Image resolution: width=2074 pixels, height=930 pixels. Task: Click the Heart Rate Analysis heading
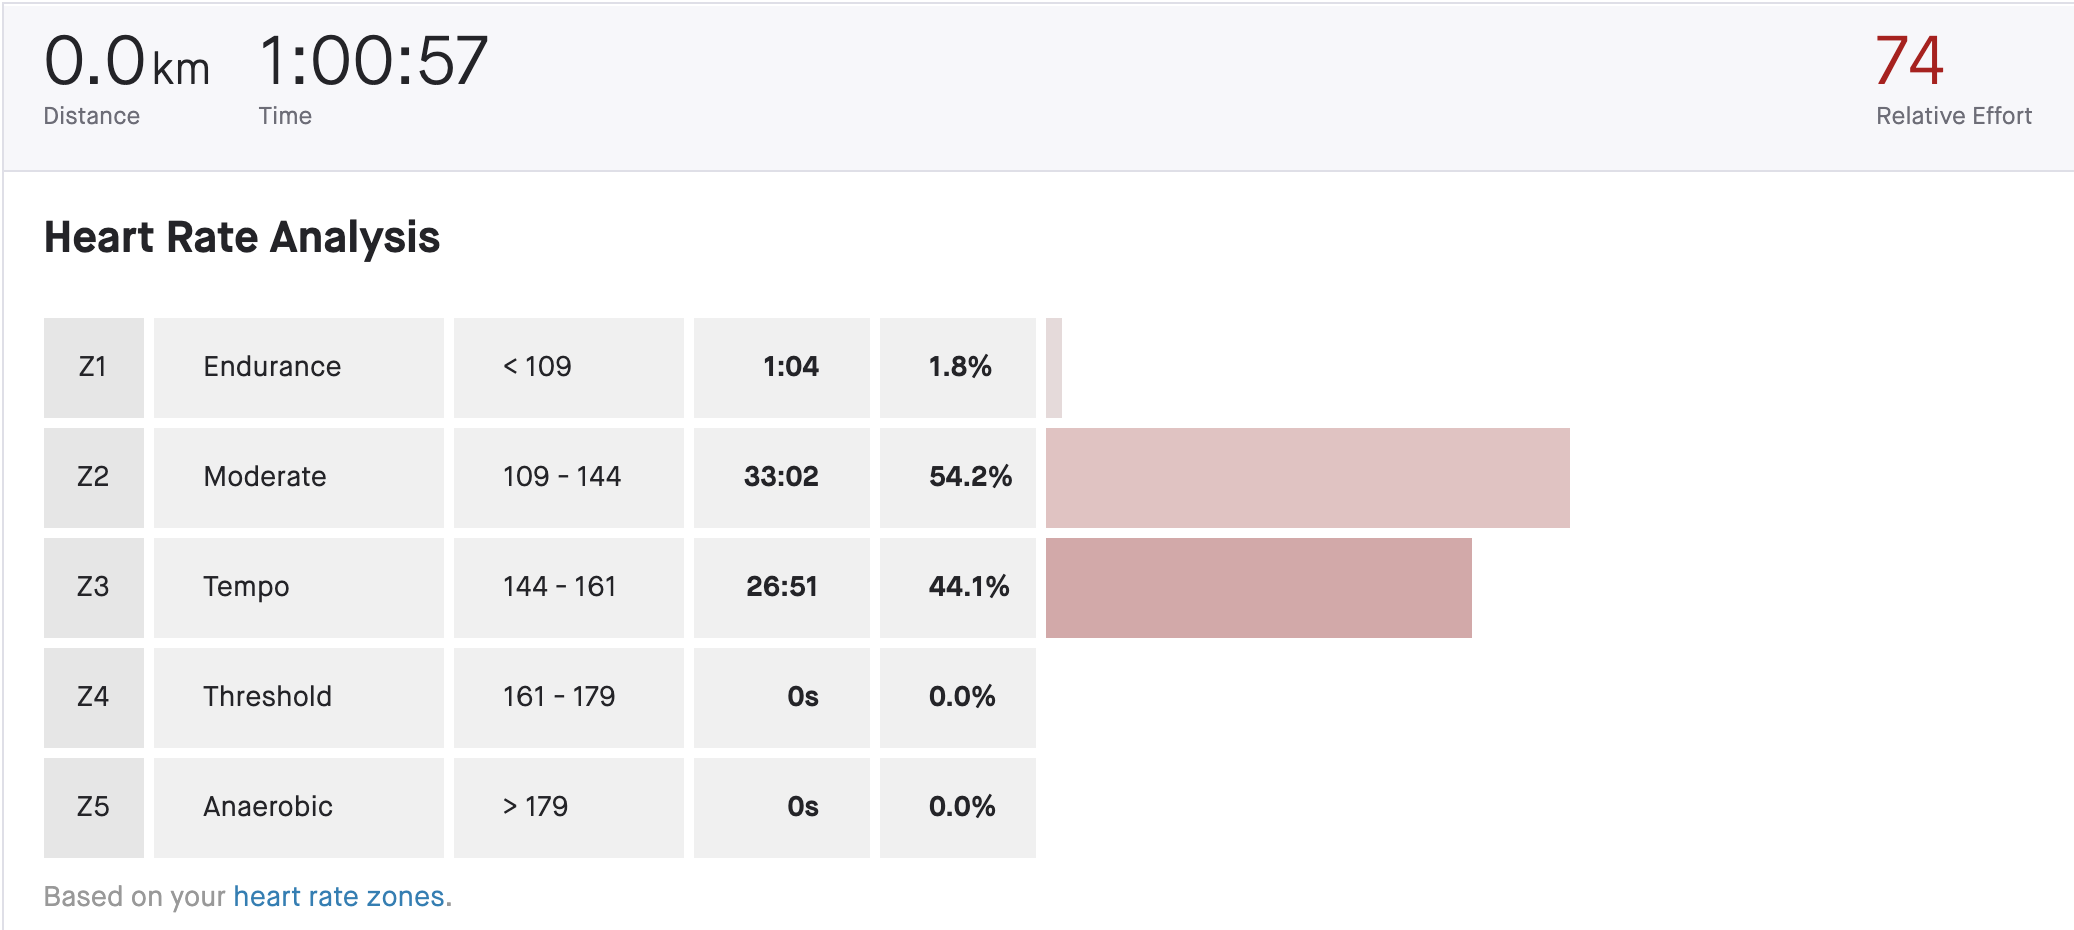click(242, 238)
